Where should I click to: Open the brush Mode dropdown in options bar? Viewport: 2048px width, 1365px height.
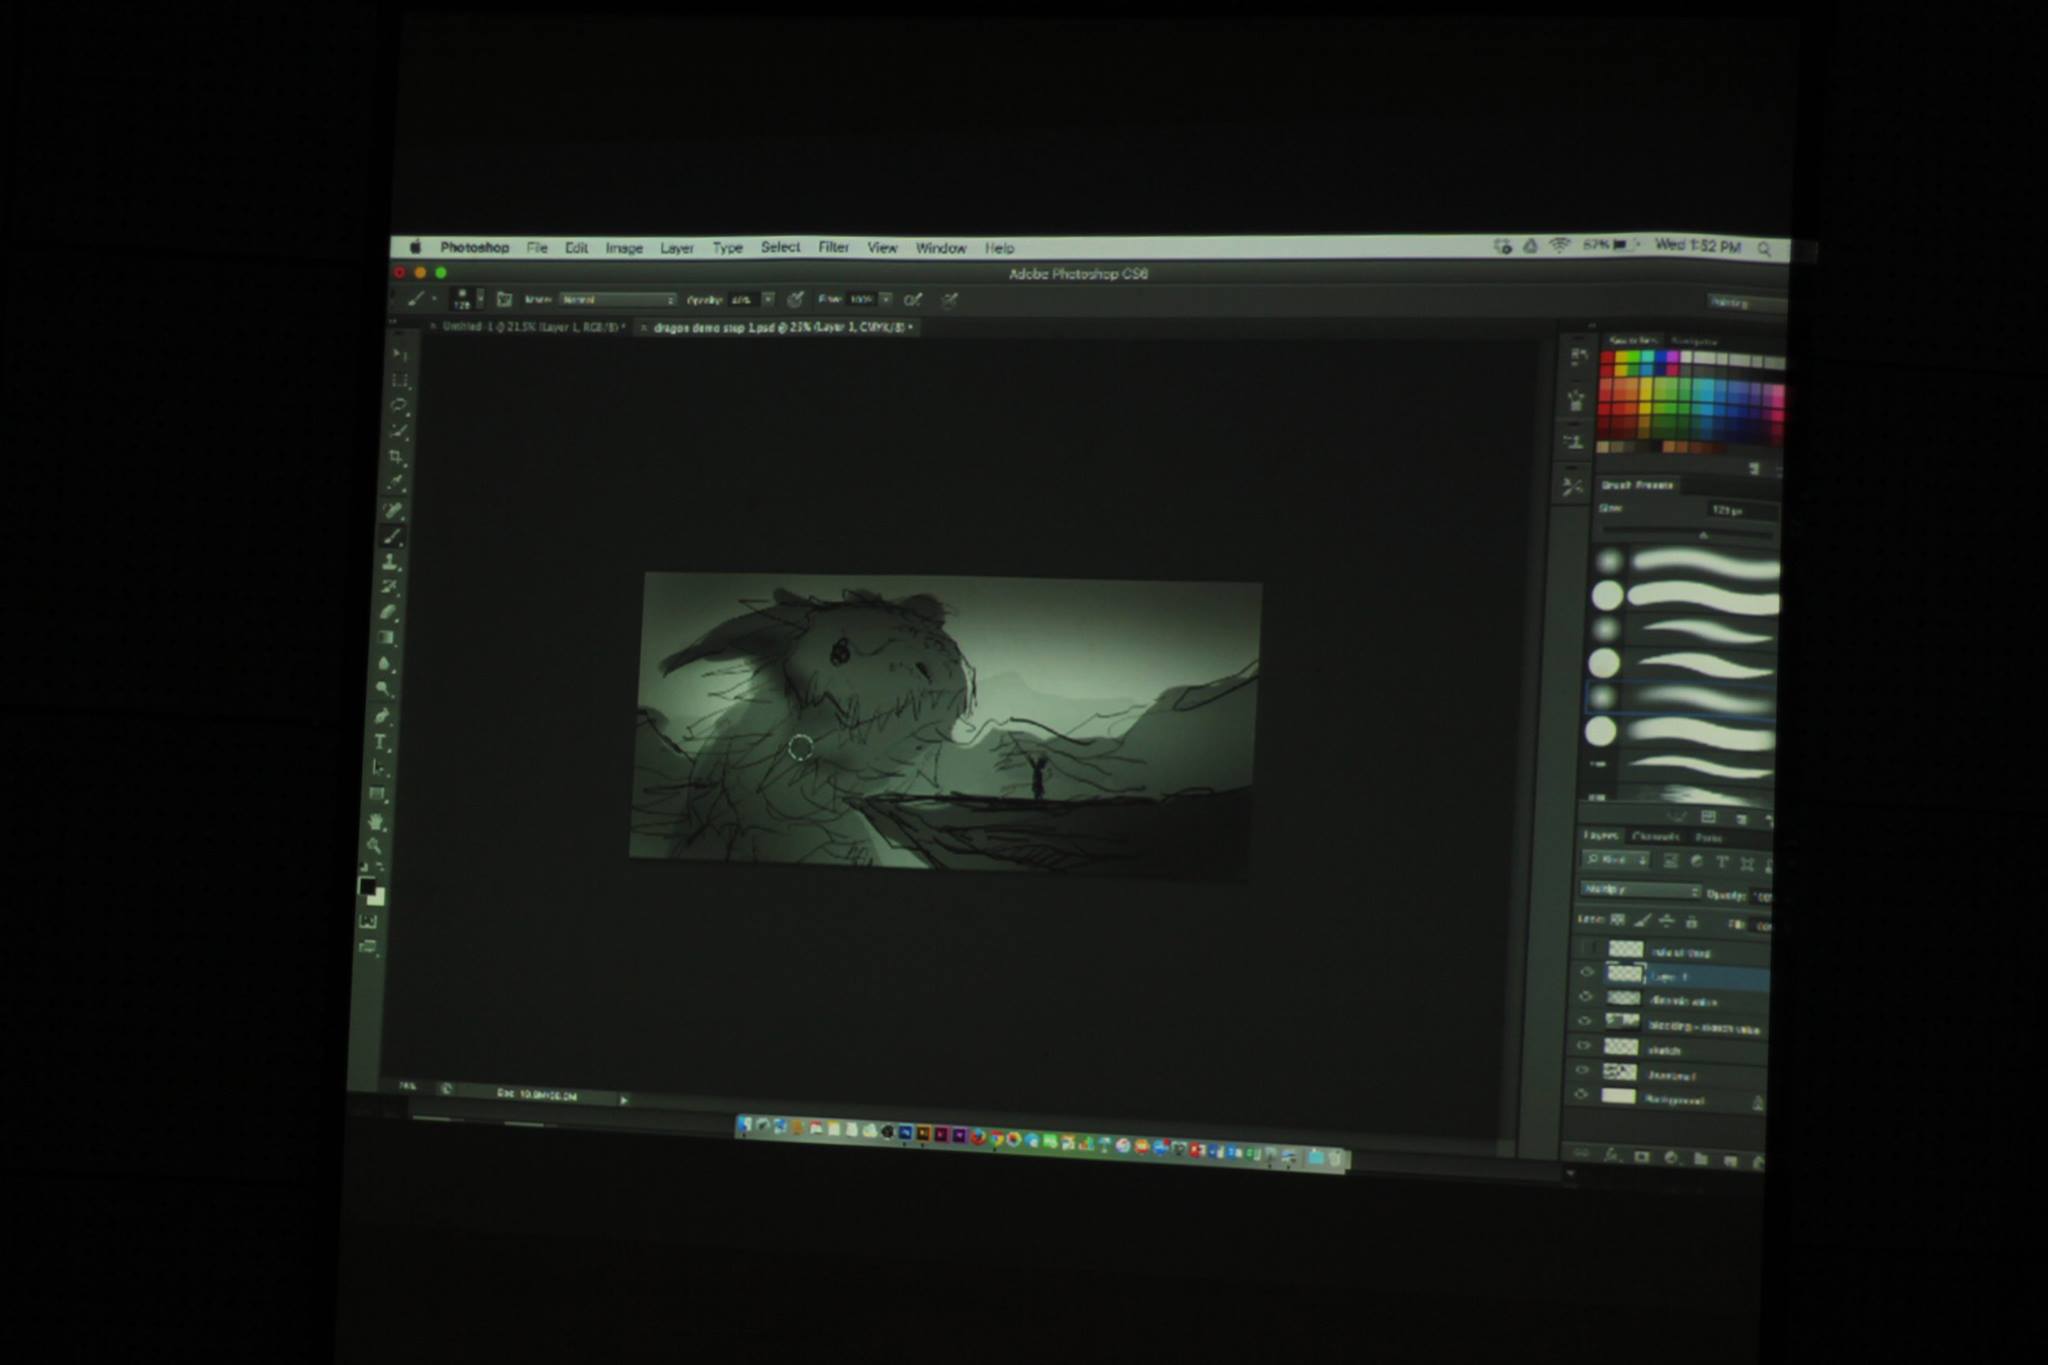pyautogui.click(x=617, y=299)
